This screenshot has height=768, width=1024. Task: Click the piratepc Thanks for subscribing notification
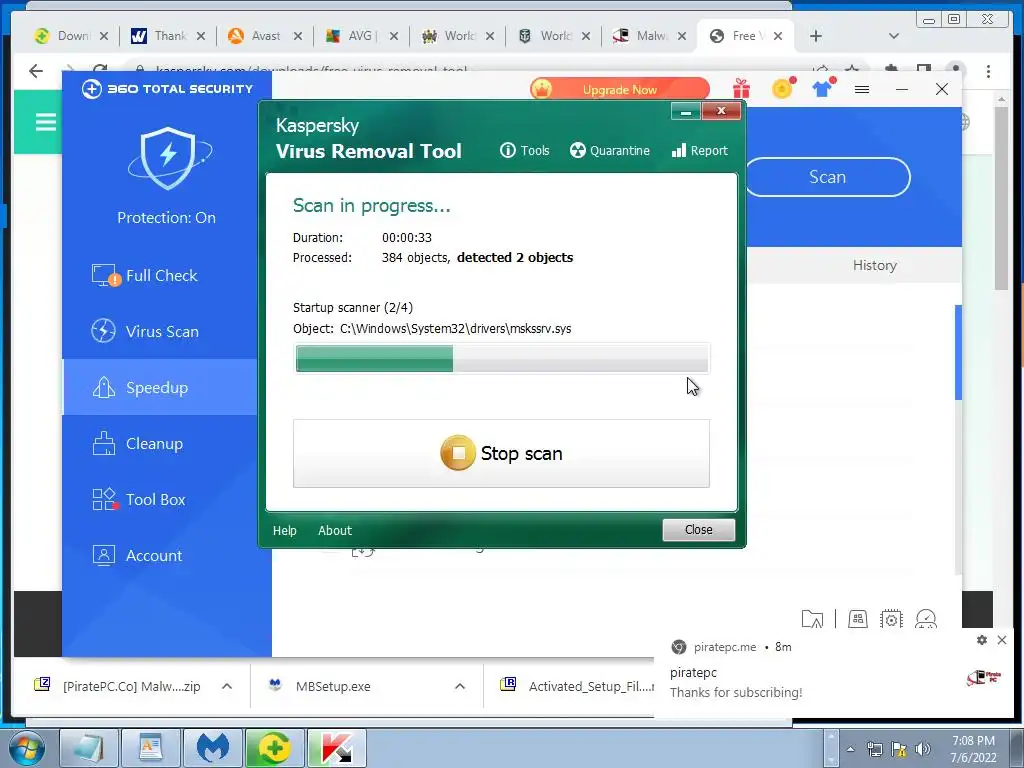pyautogui.click(x=835, y=673)
